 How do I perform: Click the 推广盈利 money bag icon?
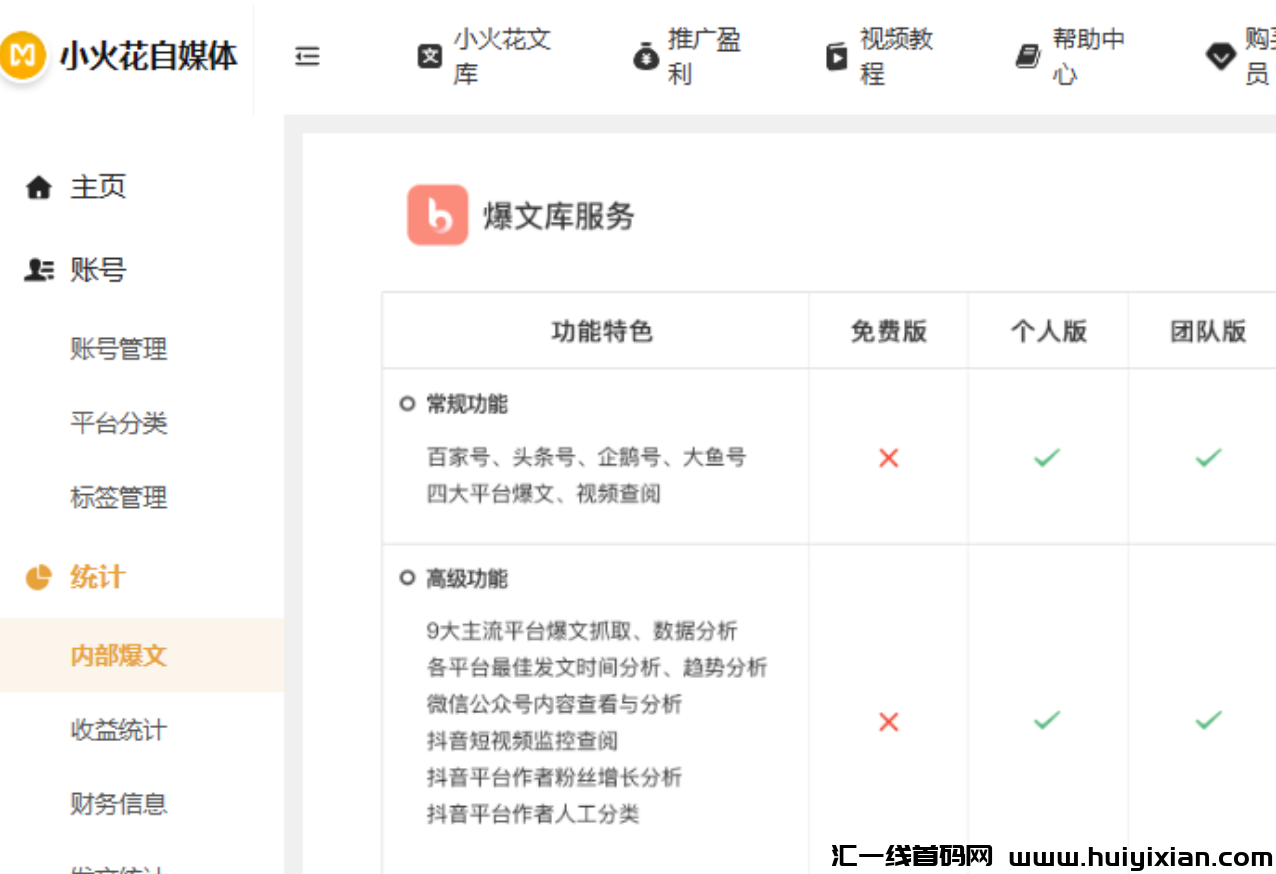point(646,56)
